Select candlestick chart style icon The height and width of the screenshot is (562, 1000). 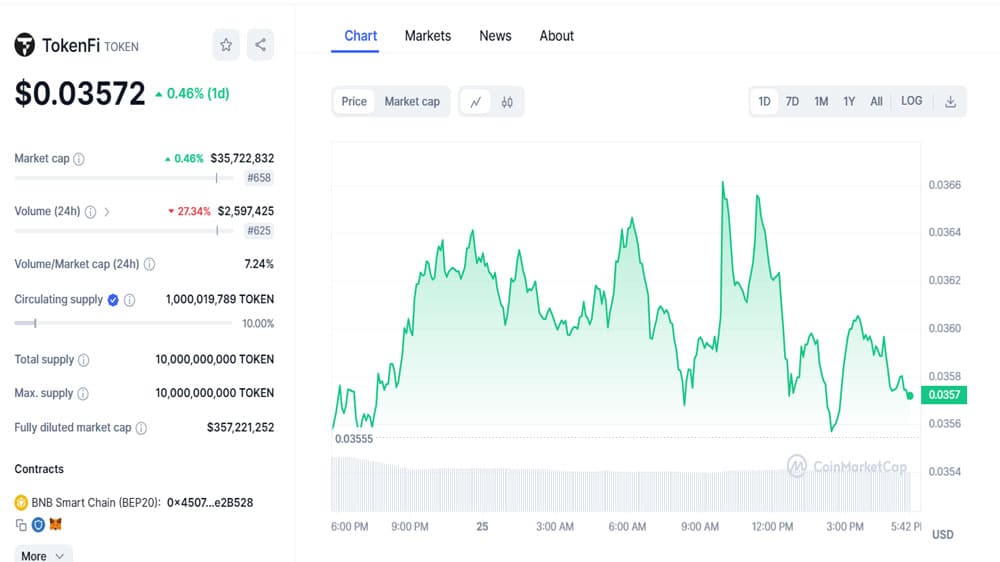507,102
